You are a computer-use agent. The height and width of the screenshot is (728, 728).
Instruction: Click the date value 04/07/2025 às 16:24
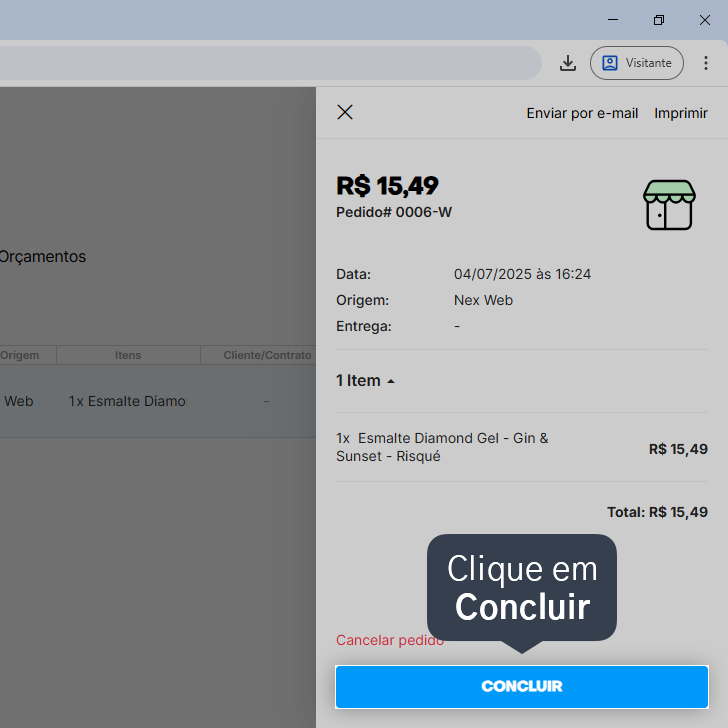point(522,274)
